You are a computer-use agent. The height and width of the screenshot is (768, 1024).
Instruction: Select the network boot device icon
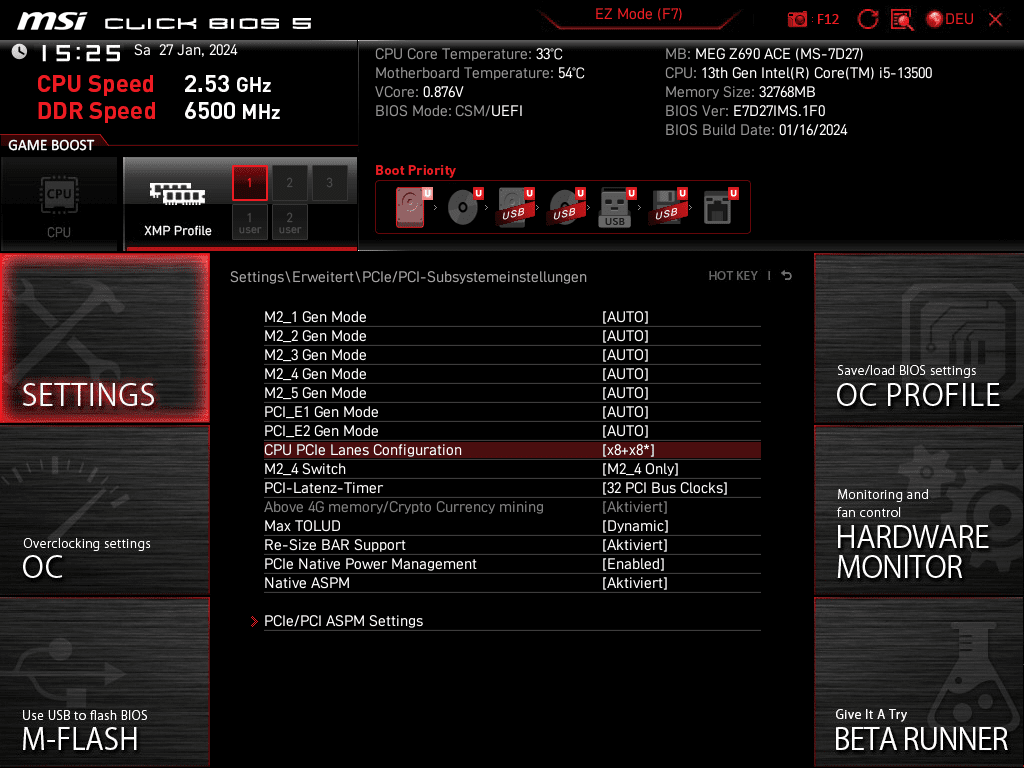click(x=720, y=207)
